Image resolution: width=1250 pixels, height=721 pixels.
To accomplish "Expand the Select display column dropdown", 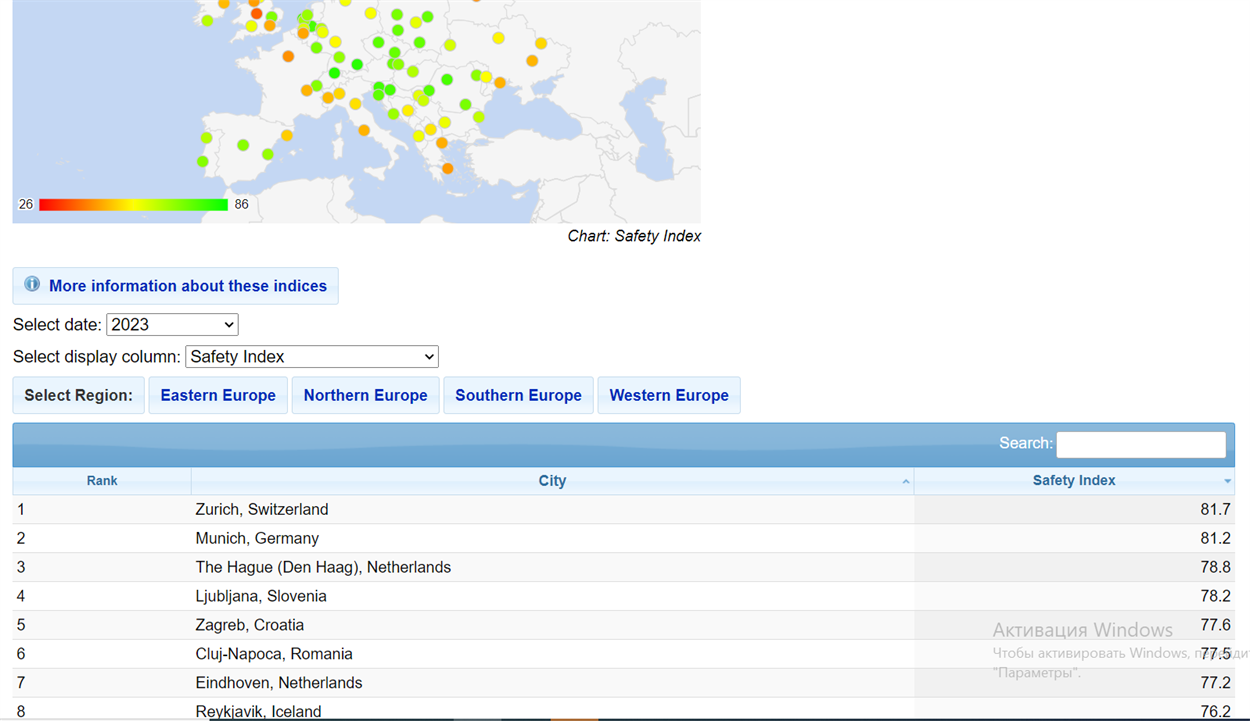I will [x=312, y=357].
